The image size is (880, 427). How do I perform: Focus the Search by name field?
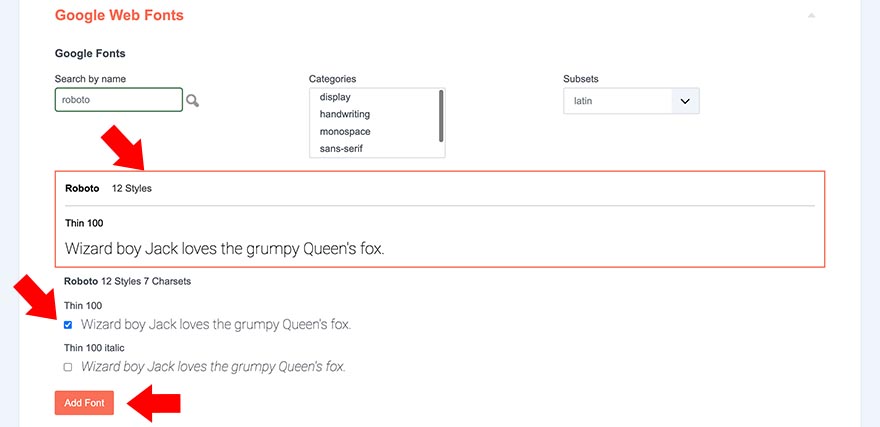point(119,100)
